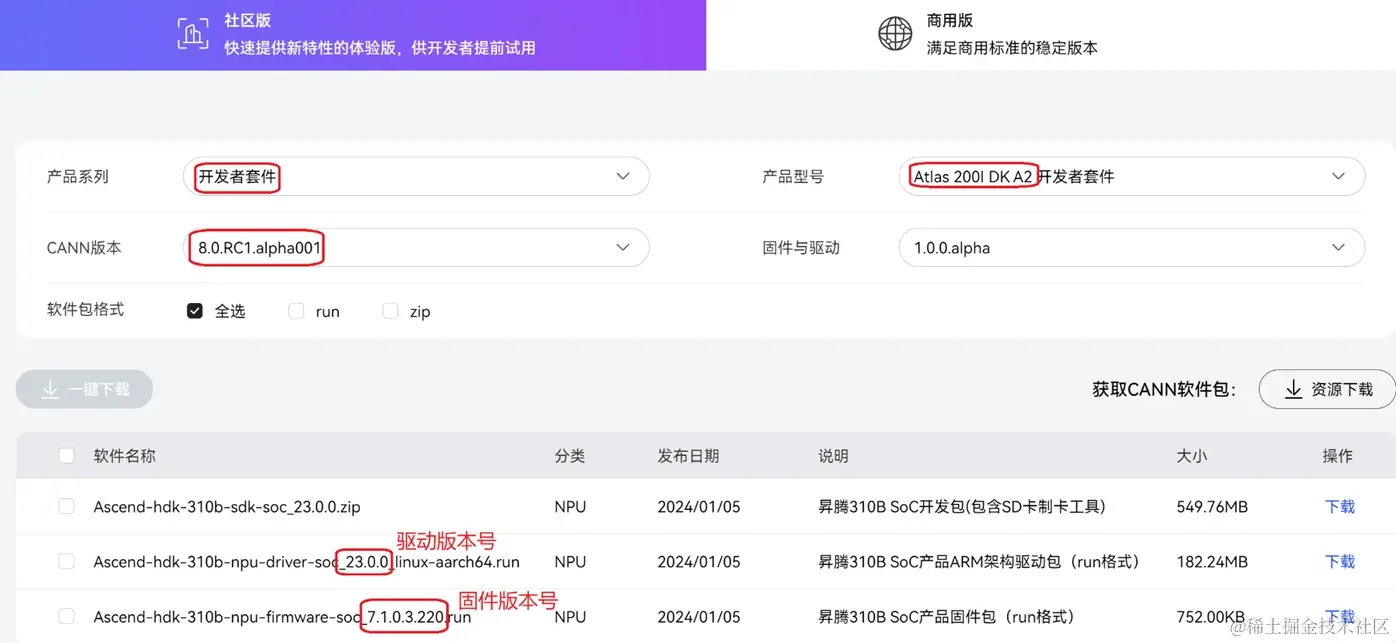Click NPU category in the driver row
This screenshot has width=1396, height=643.
(x=571, y=562)
